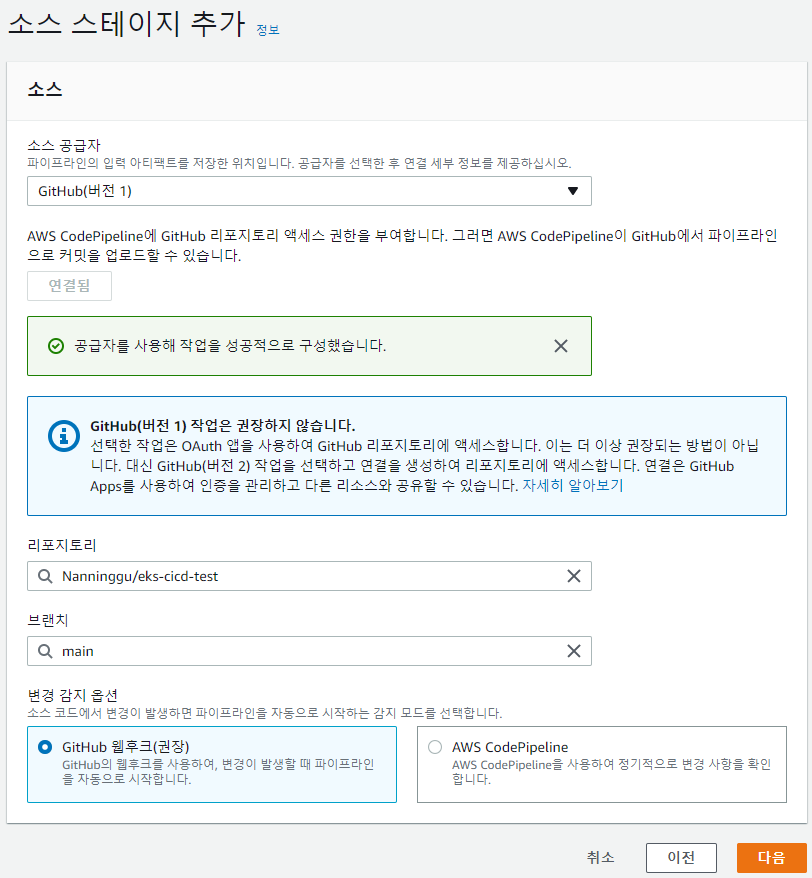The image size is (812, 878).
Task: Expand the 소스 공급자 GitHub(버전 1) dropdown
Action: tap(309, 191)
